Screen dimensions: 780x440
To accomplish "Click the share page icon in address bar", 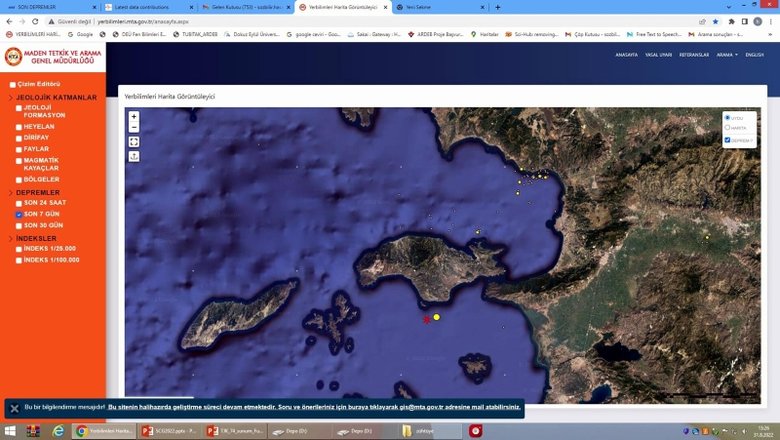I will (x=702, y=21).
